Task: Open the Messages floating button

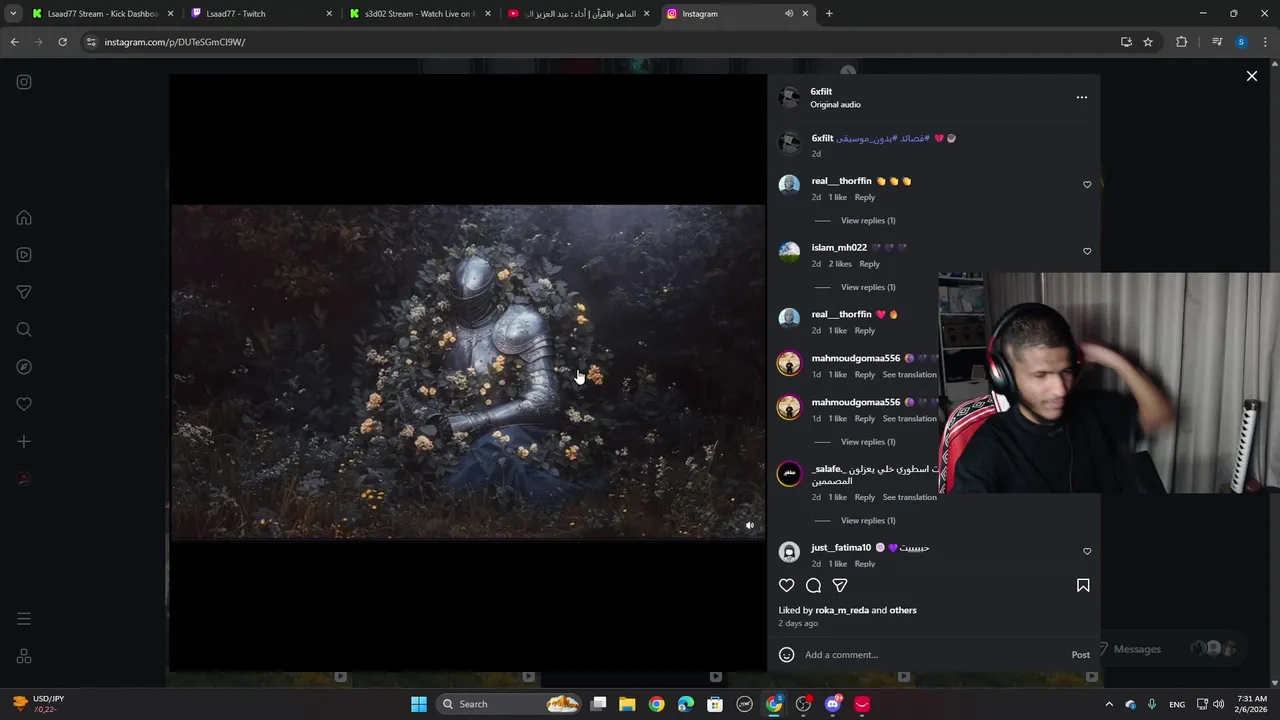Action: coord(1170,649)
